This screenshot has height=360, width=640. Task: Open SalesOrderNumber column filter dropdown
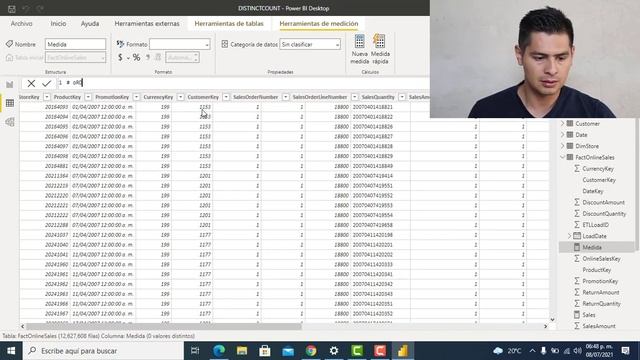click(x=286, y=97)
